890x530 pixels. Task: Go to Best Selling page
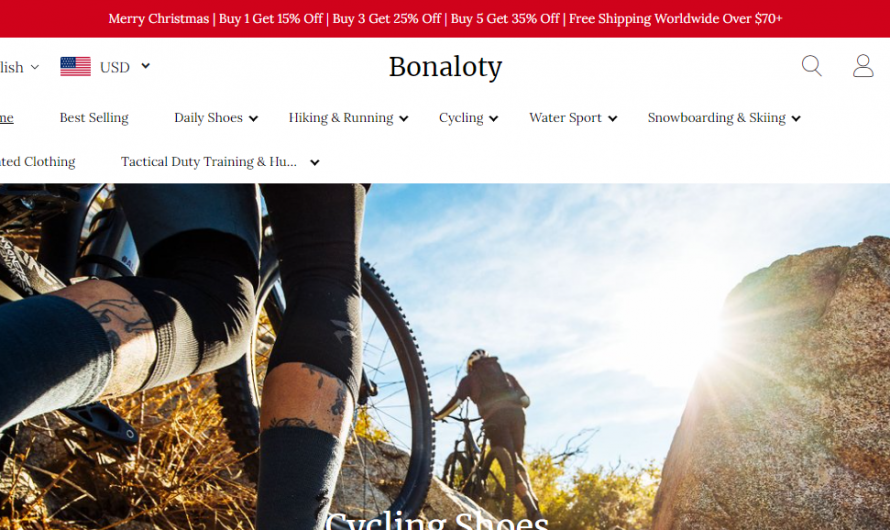(94, 117)
